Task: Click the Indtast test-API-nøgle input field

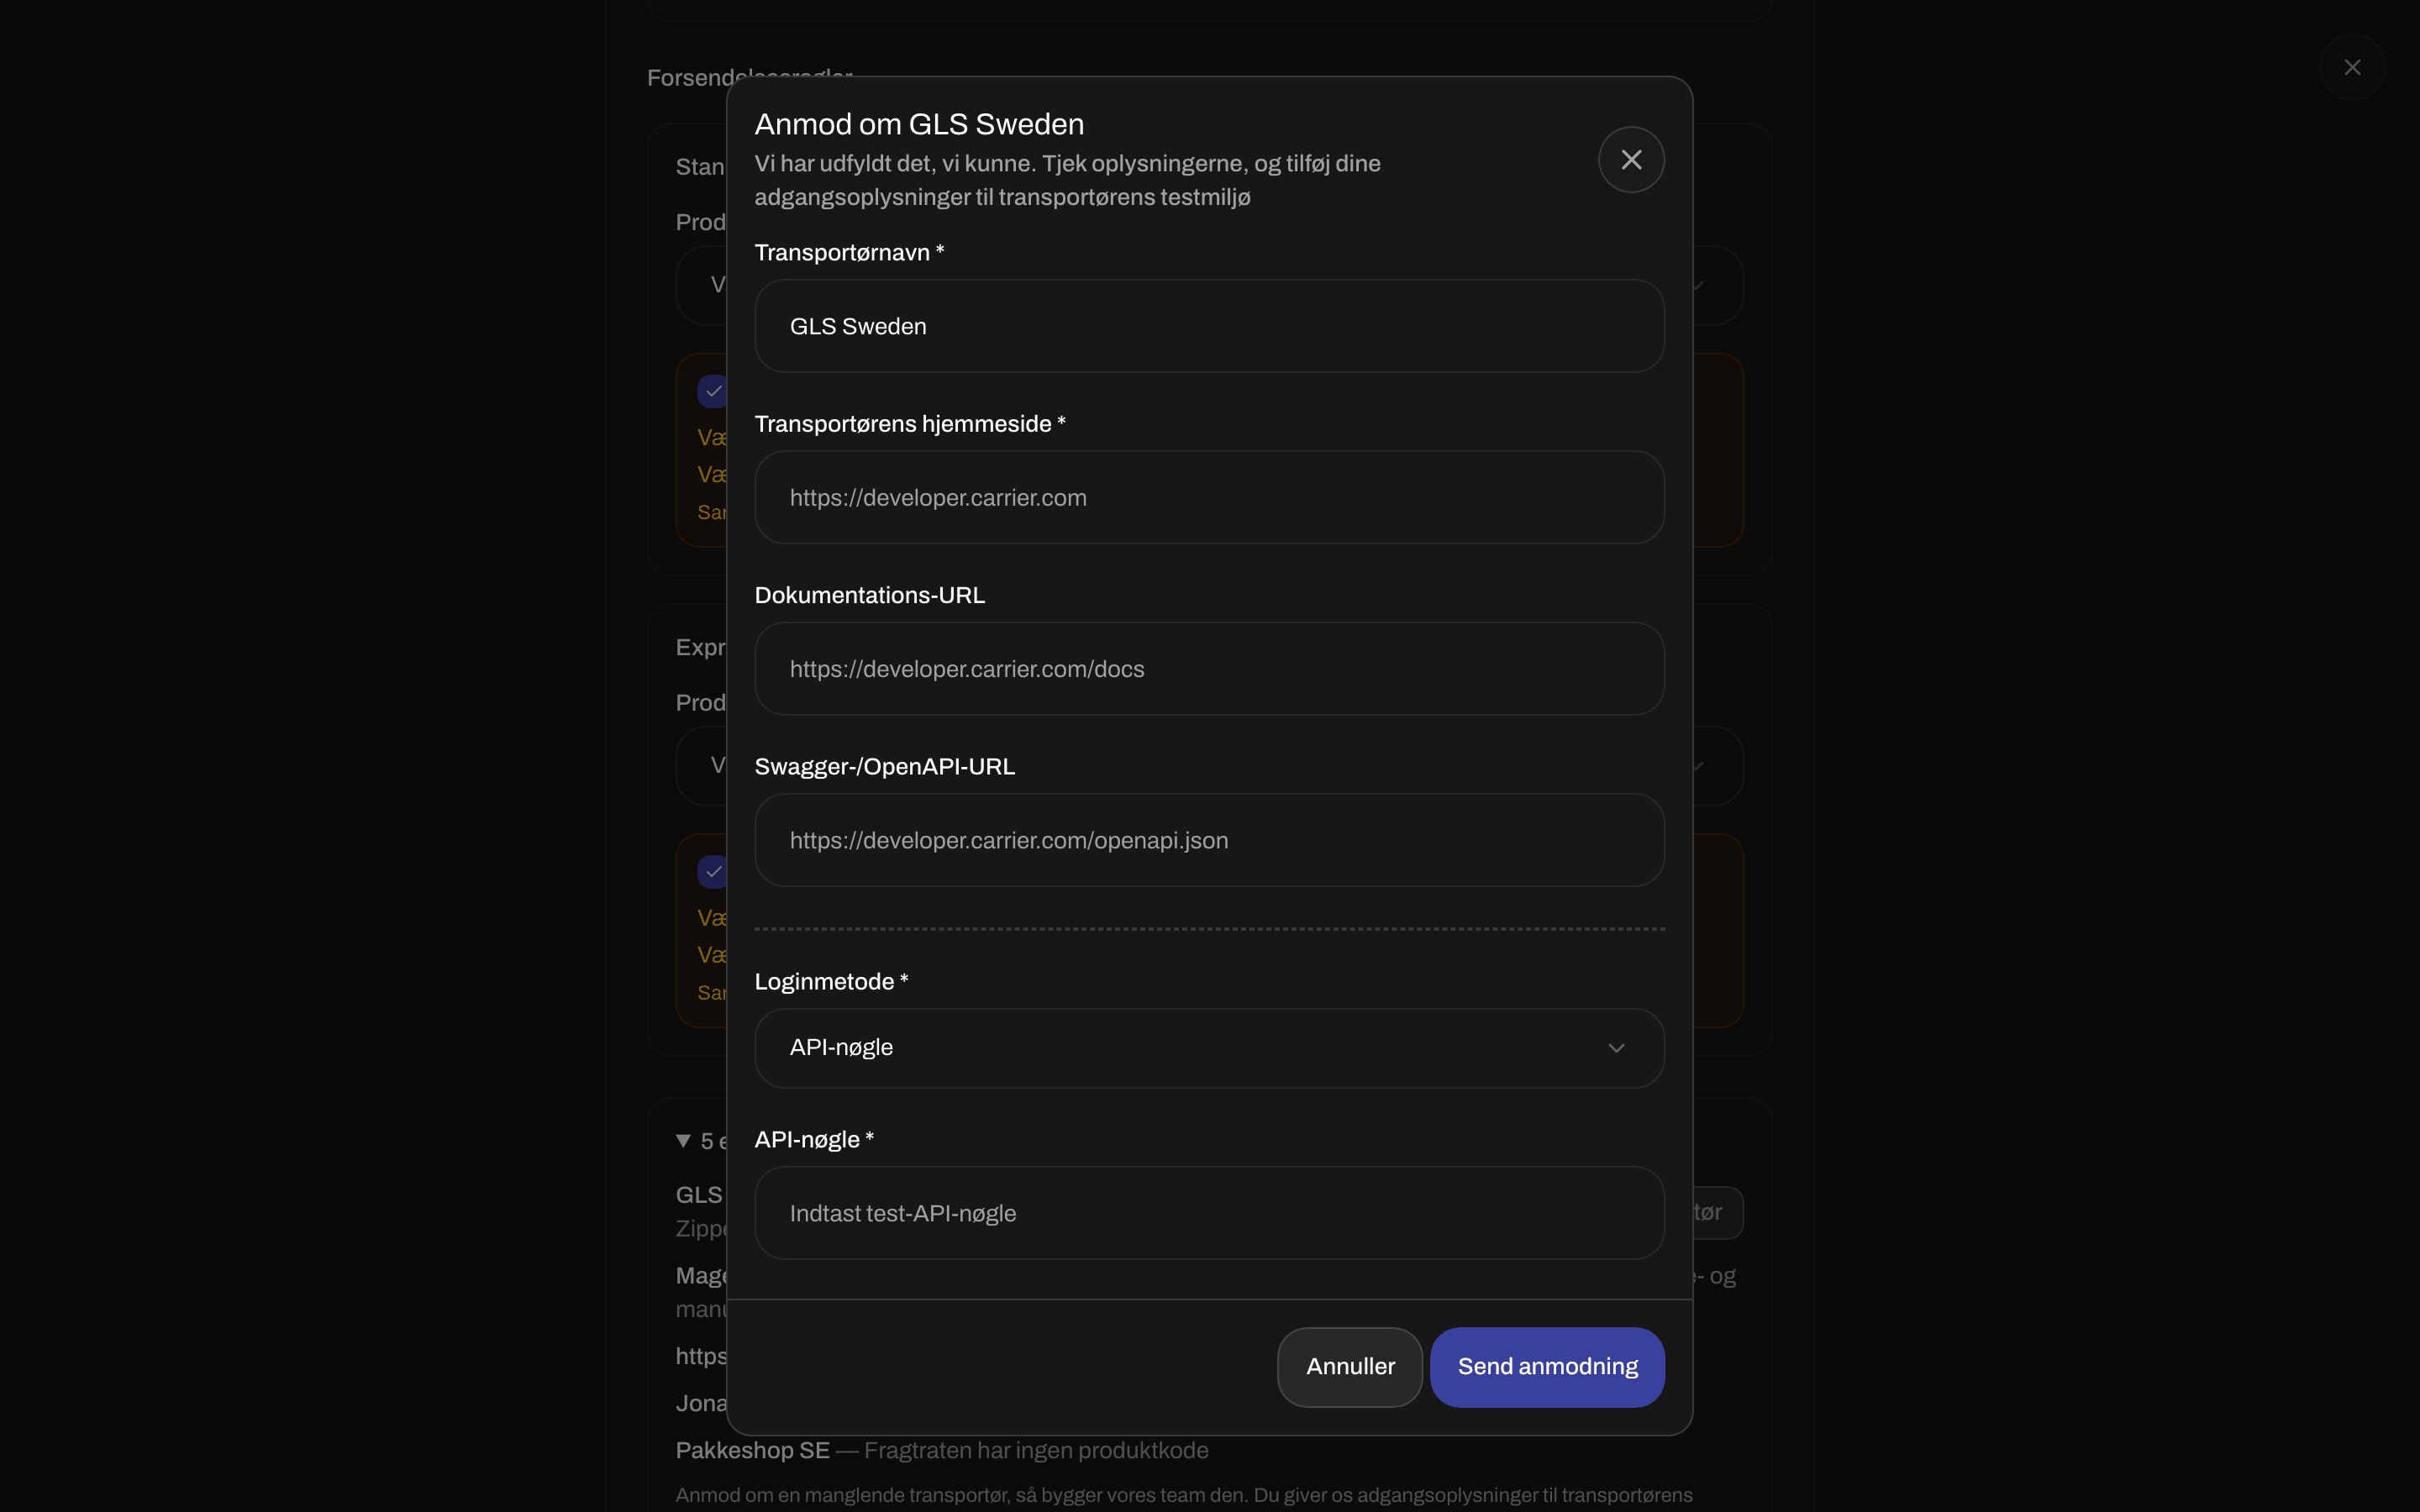Action: point(1209,1213)
